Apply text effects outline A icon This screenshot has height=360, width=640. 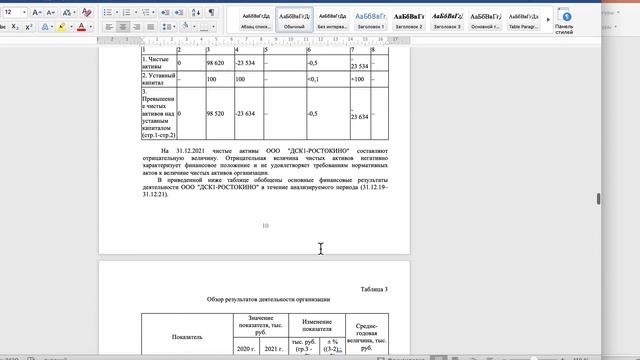pyautogui.click(x=45, y=27)
